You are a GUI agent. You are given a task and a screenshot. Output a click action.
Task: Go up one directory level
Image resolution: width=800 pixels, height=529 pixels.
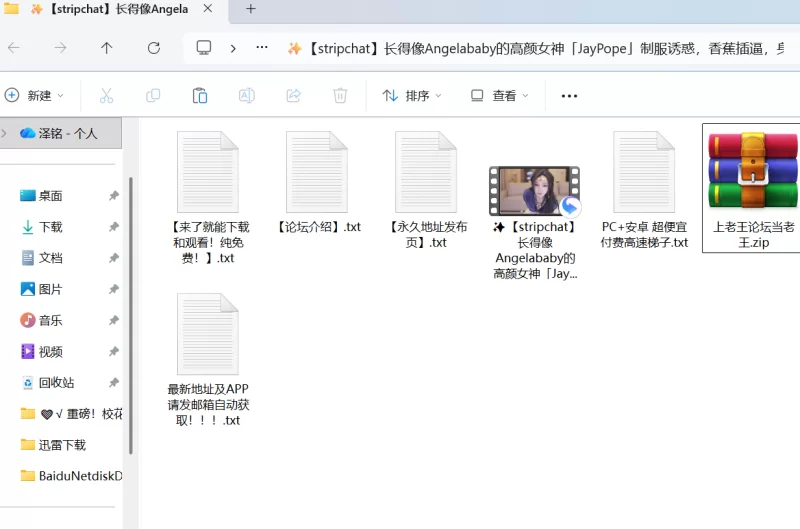tap(107, 48)
